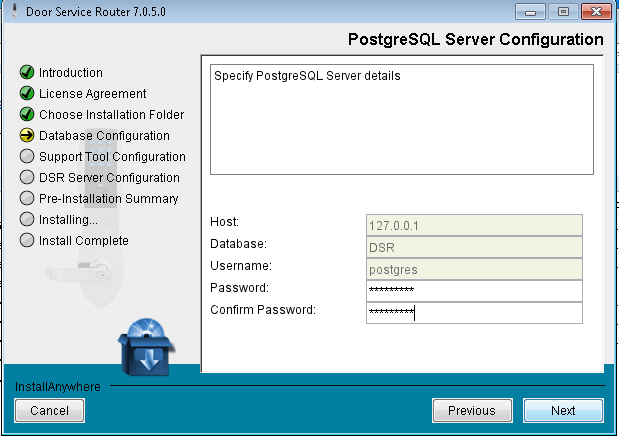This screenshot has height=436, width=619.
Task: Click the Next button
Action: click(563, 410)
